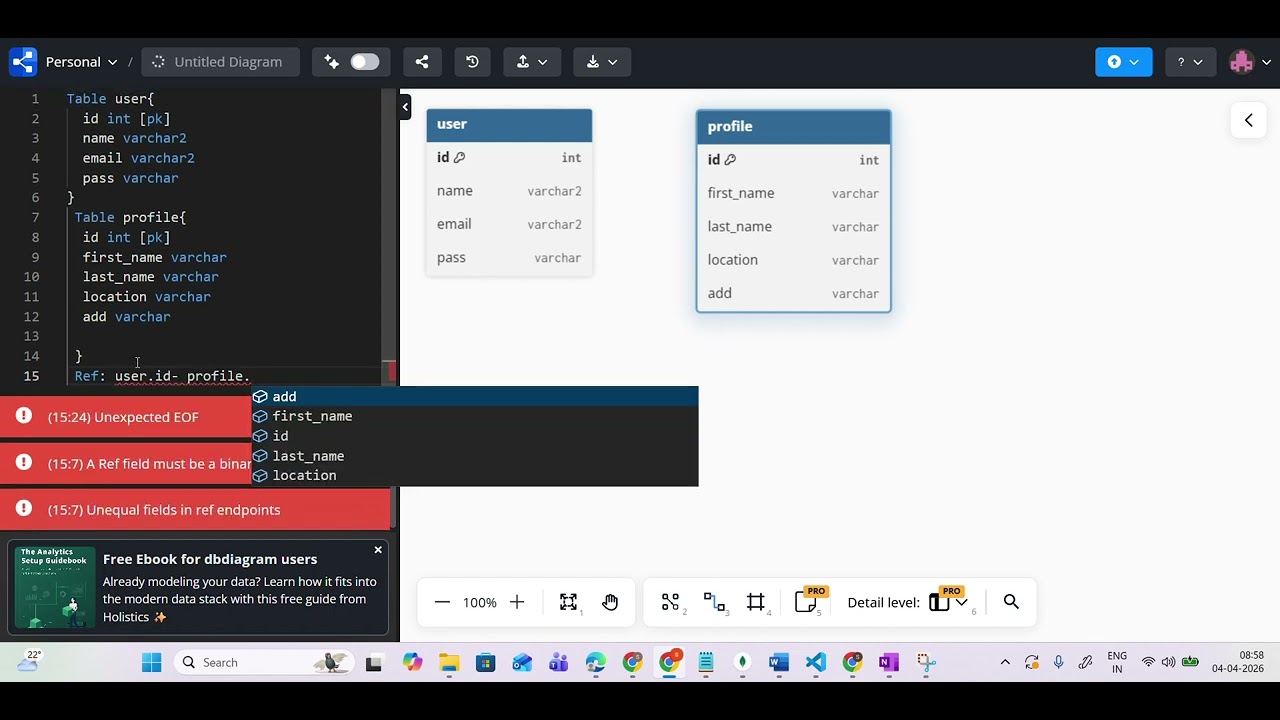Click the Analytics Setup Guidebook thumbnail
Viewport: 1280px width, 720px height.
pyautogui.click(x=54, y=588)
